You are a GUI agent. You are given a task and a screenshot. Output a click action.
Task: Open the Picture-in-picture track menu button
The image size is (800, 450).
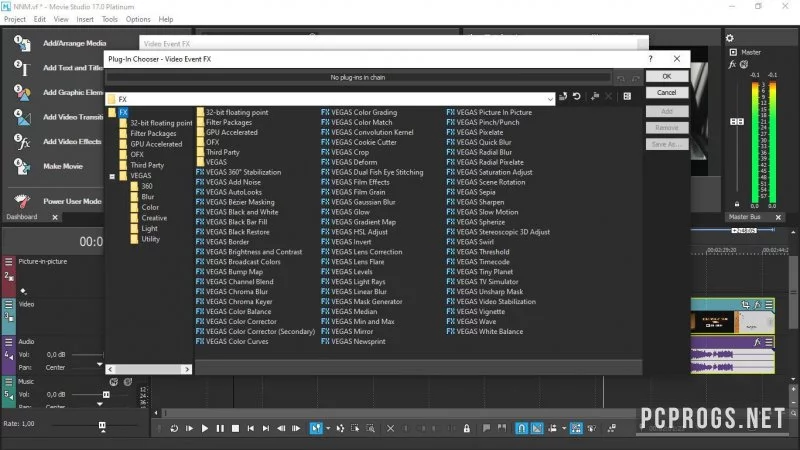coord(9,262)
